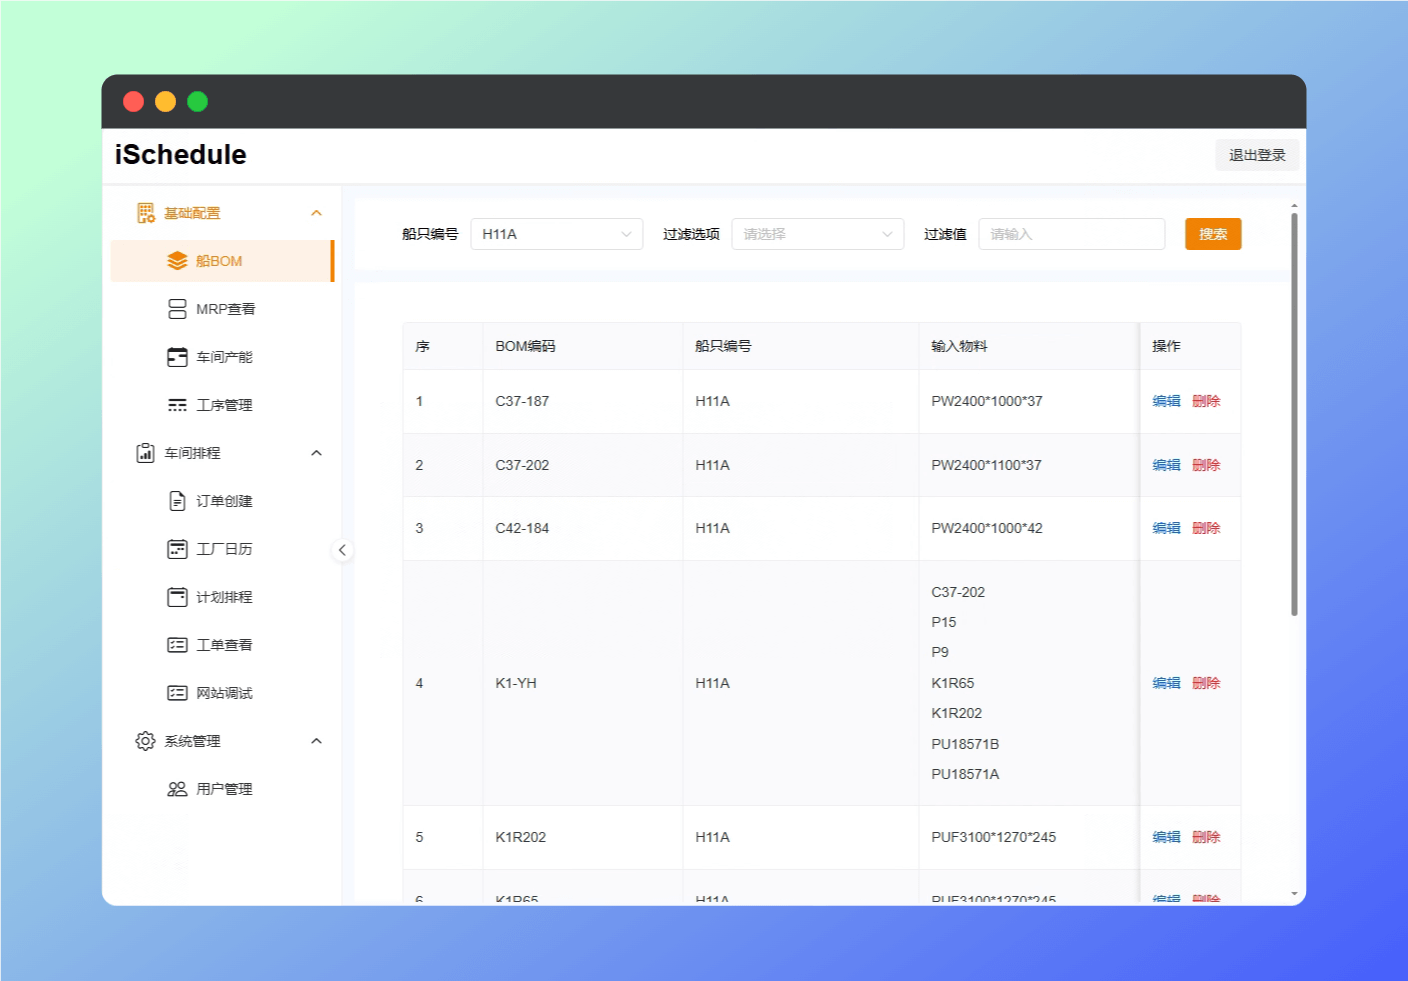This screenshot has height=981, width=1408.
Task: Click the 订单创建 document icon
Action: coord(177,501)
